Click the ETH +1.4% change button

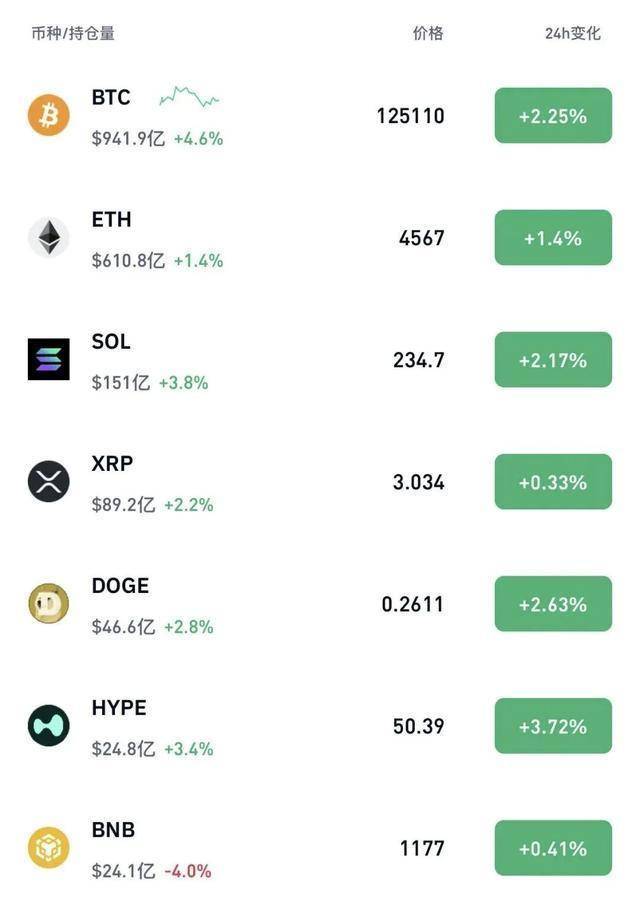(x=553, y=238)
